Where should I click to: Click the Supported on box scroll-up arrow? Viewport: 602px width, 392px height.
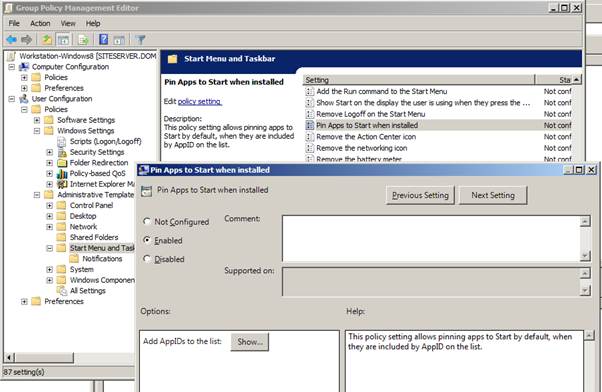point(585,273)
